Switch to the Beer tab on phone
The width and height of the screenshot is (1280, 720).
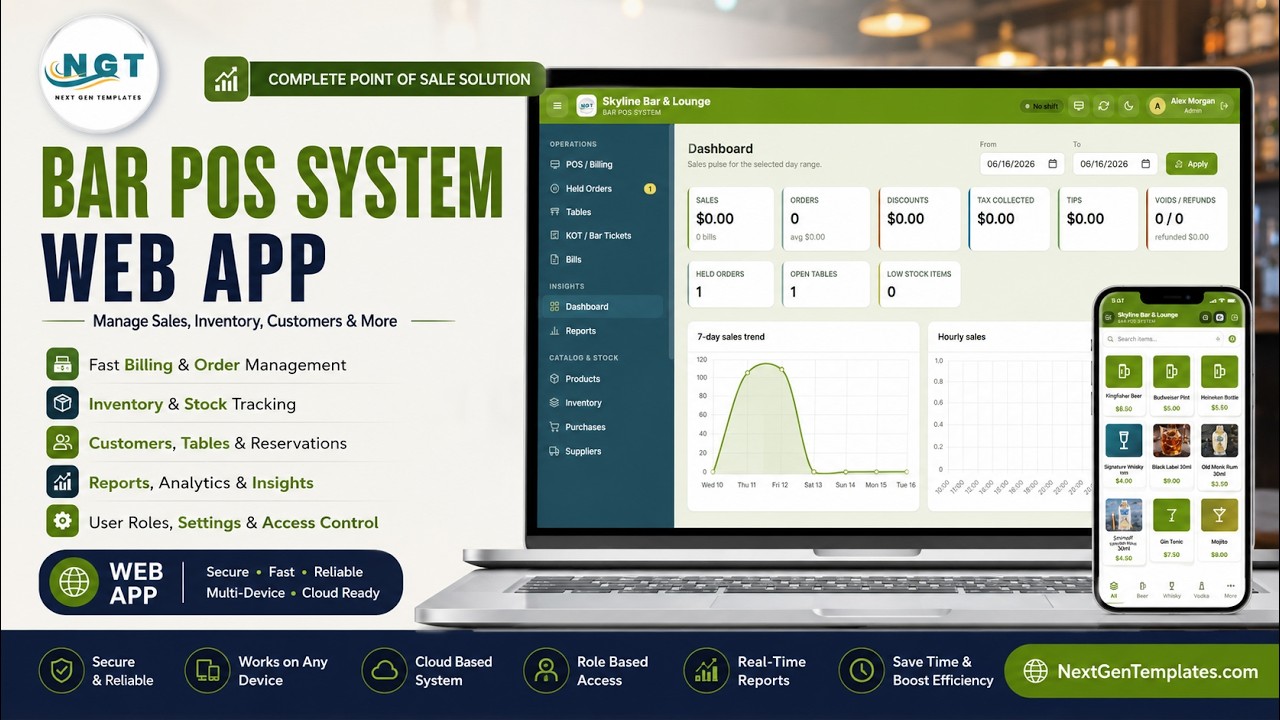[1142, 590]
